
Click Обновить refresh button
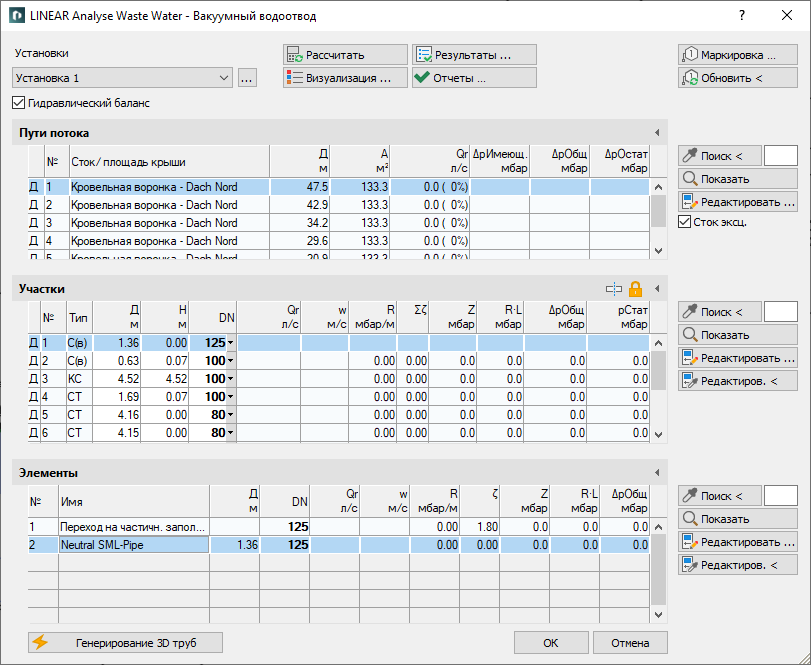pos(738,78)
